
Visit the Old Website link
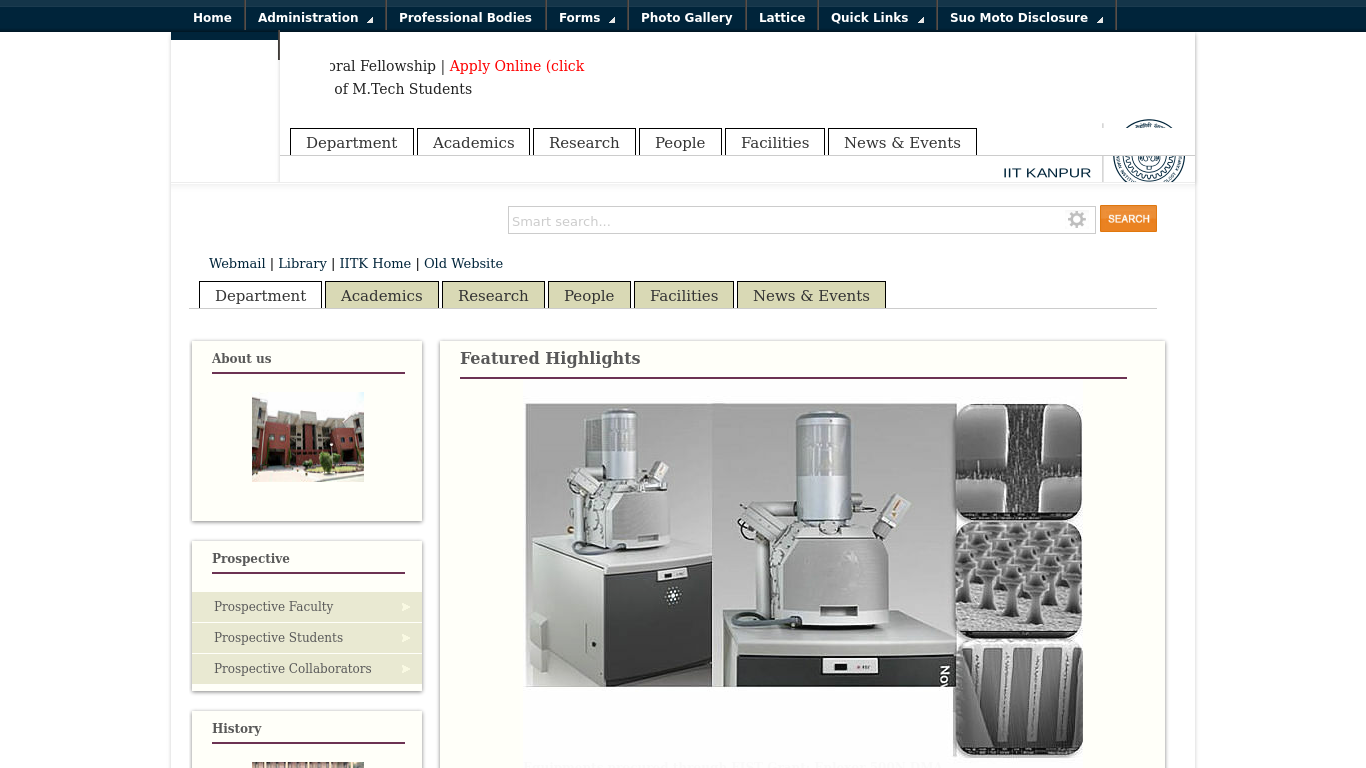pos(463,263)
